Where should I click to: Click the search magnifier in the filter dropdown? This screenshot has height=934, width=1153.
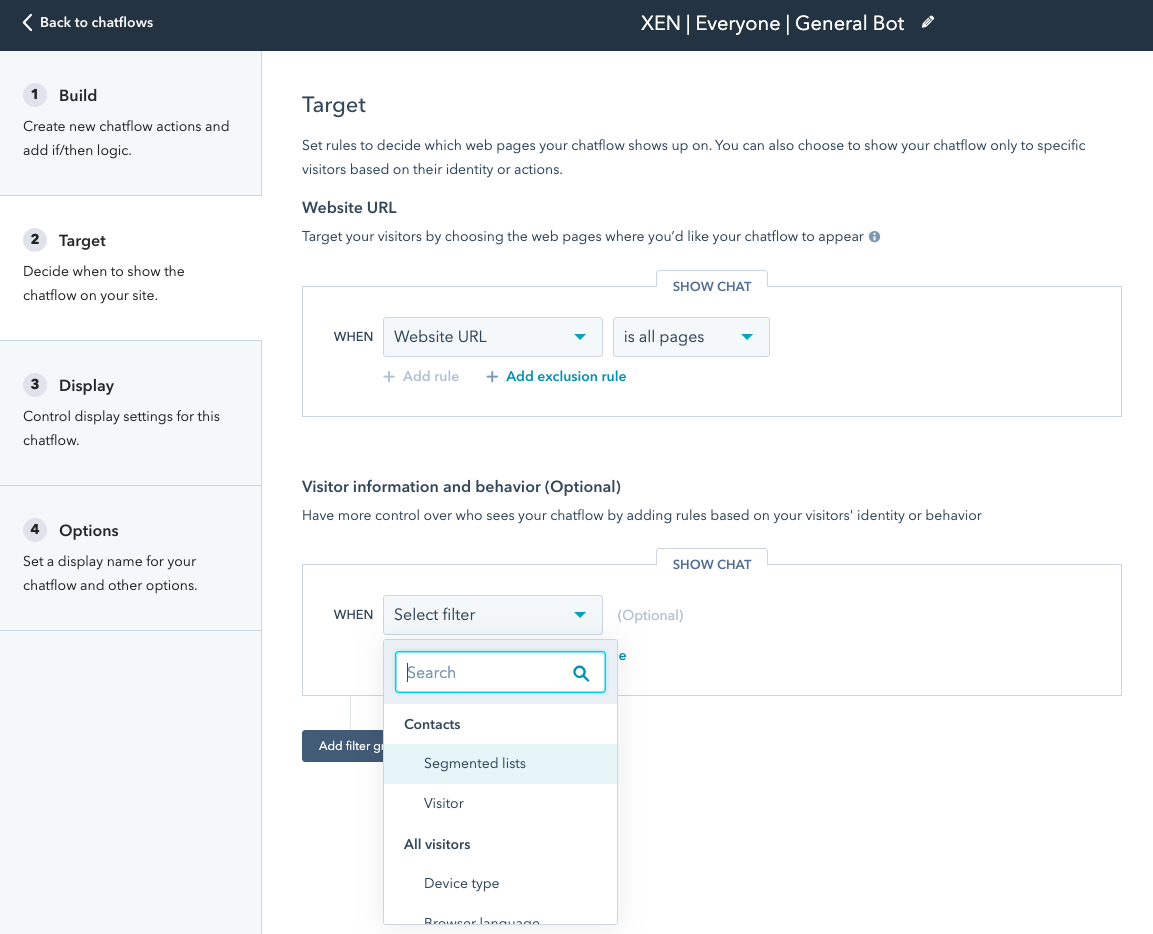pos(581,673)
